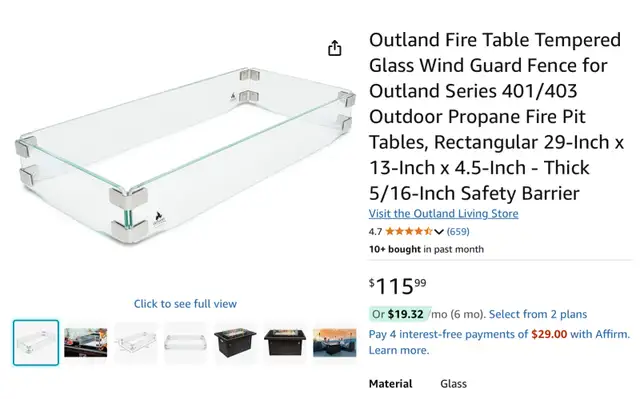Visit the Outland Living Store link
Image resolution: width=640 pixels, height=399 pixels.
(x=443, y=213)
